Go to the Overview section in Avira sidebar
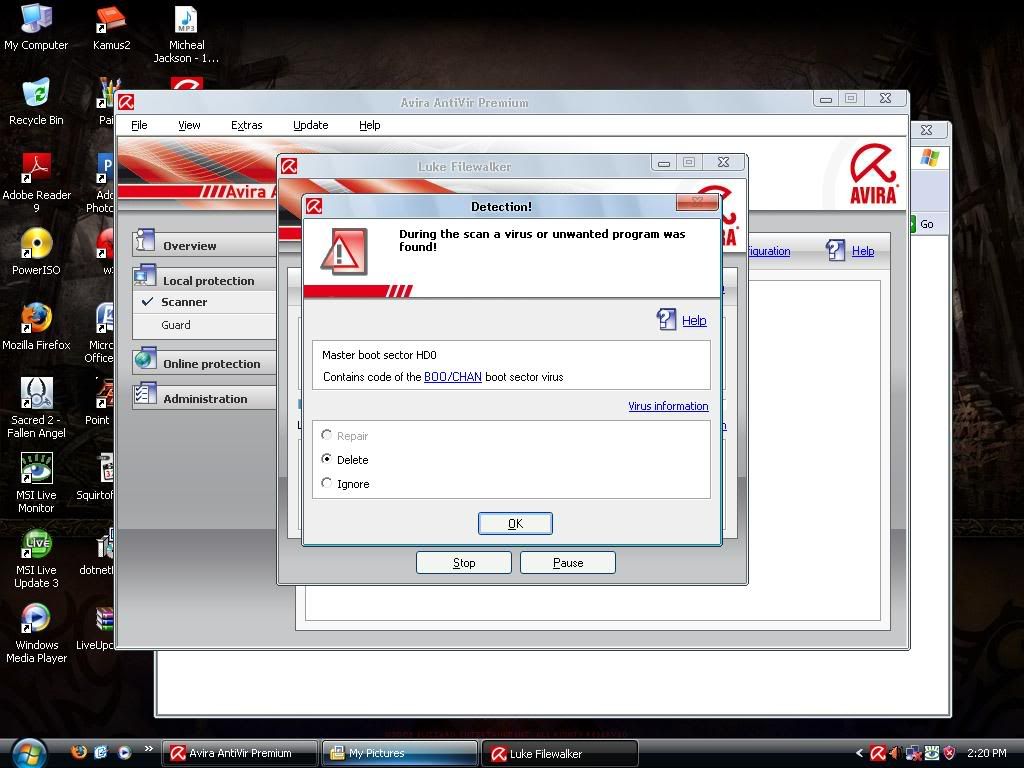The image size is (1024, 768). 204,244
